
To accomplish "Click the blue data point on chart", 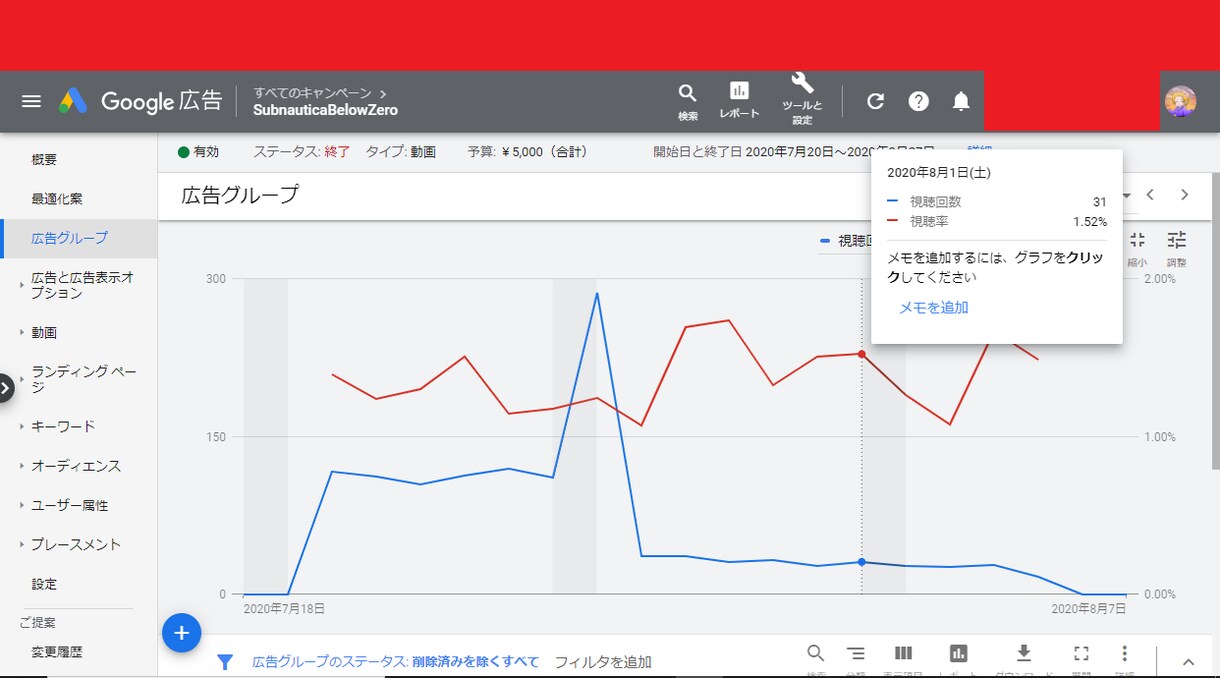I will [862, 562].
